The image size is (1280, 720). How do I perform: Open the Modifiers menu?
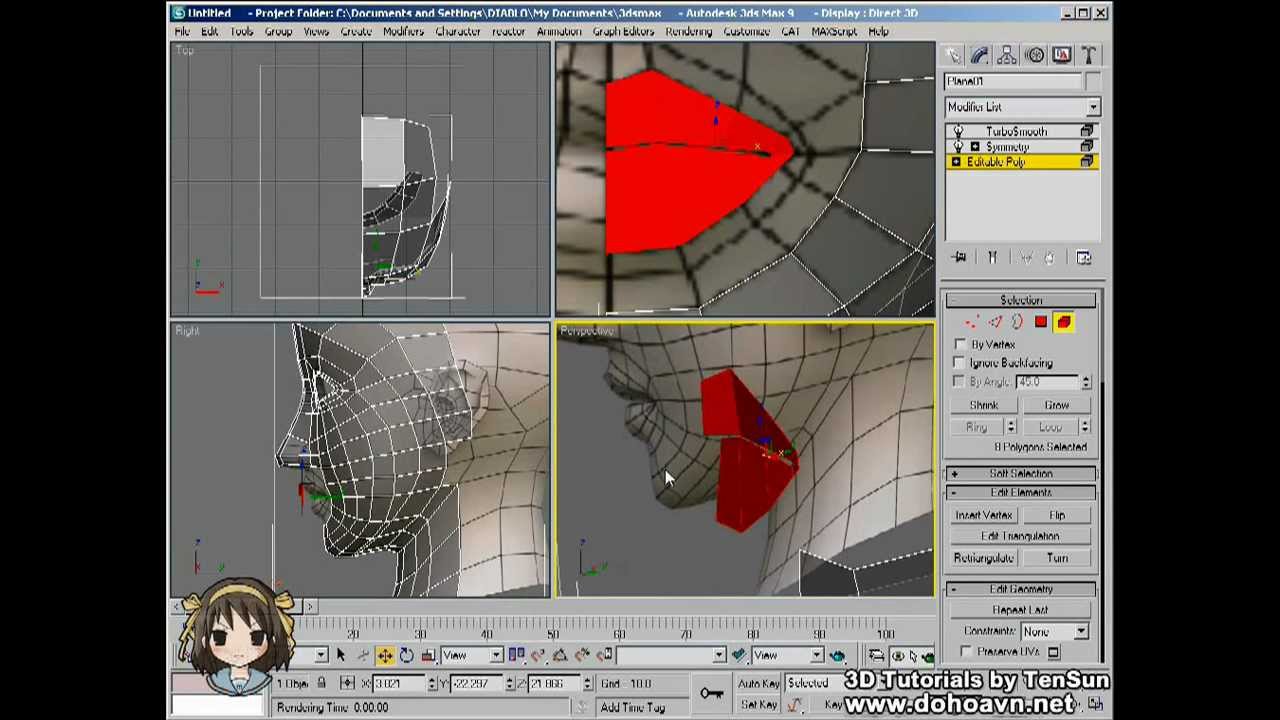[403, 31]
